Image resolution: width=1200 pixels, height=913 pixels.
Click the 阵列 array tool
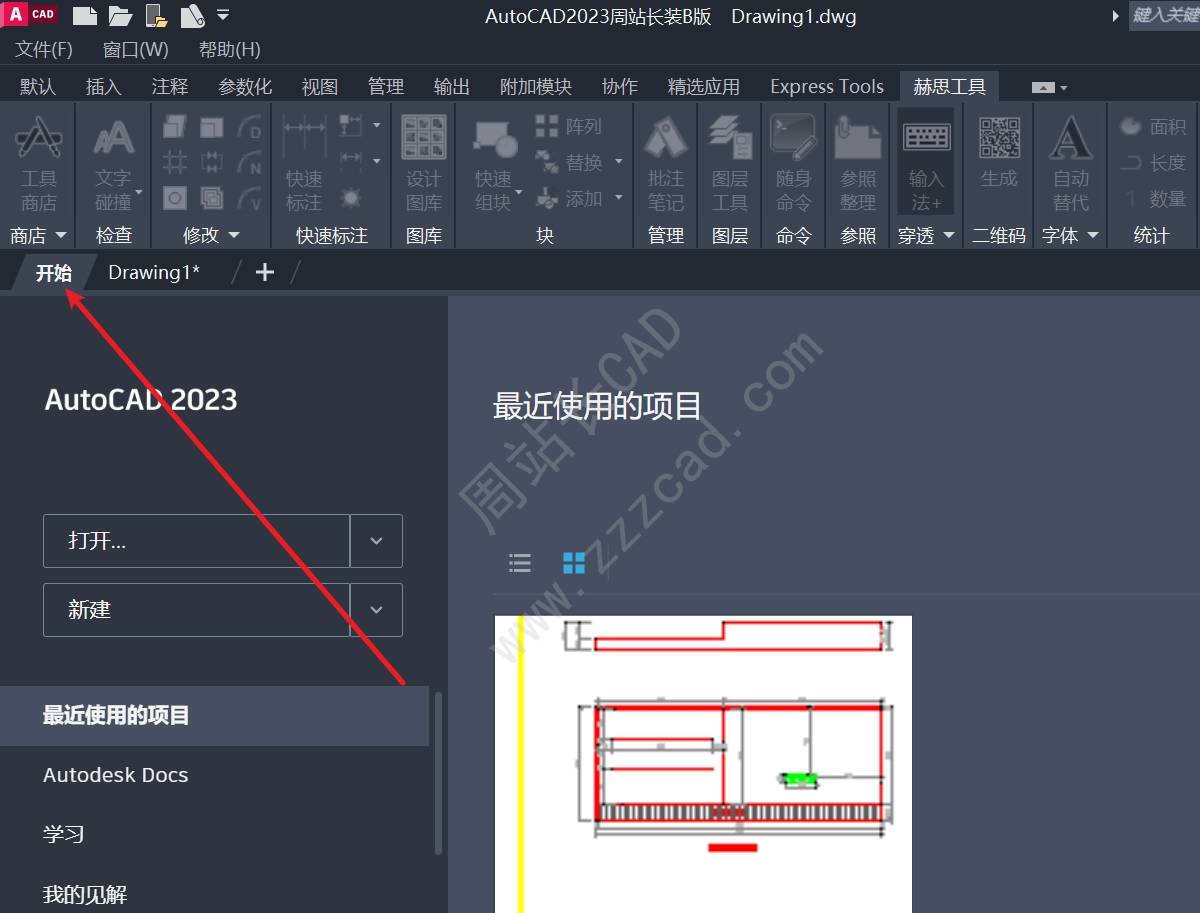coord(568,126)
